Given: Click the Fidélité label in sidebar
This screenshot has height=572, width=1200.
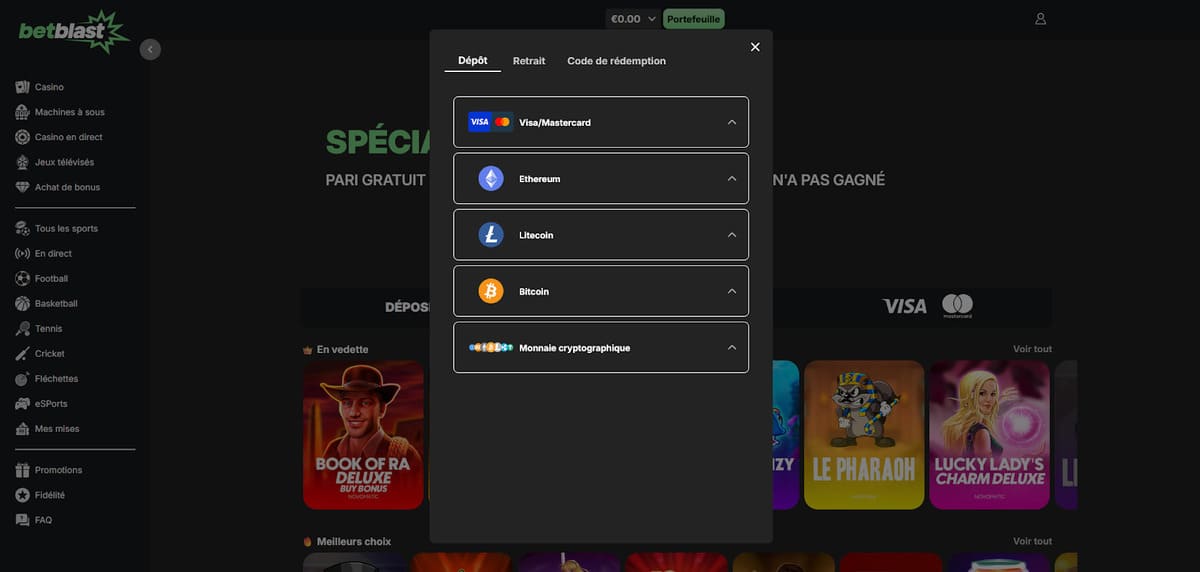Looking at the screenshot, I should pos(50,495).
